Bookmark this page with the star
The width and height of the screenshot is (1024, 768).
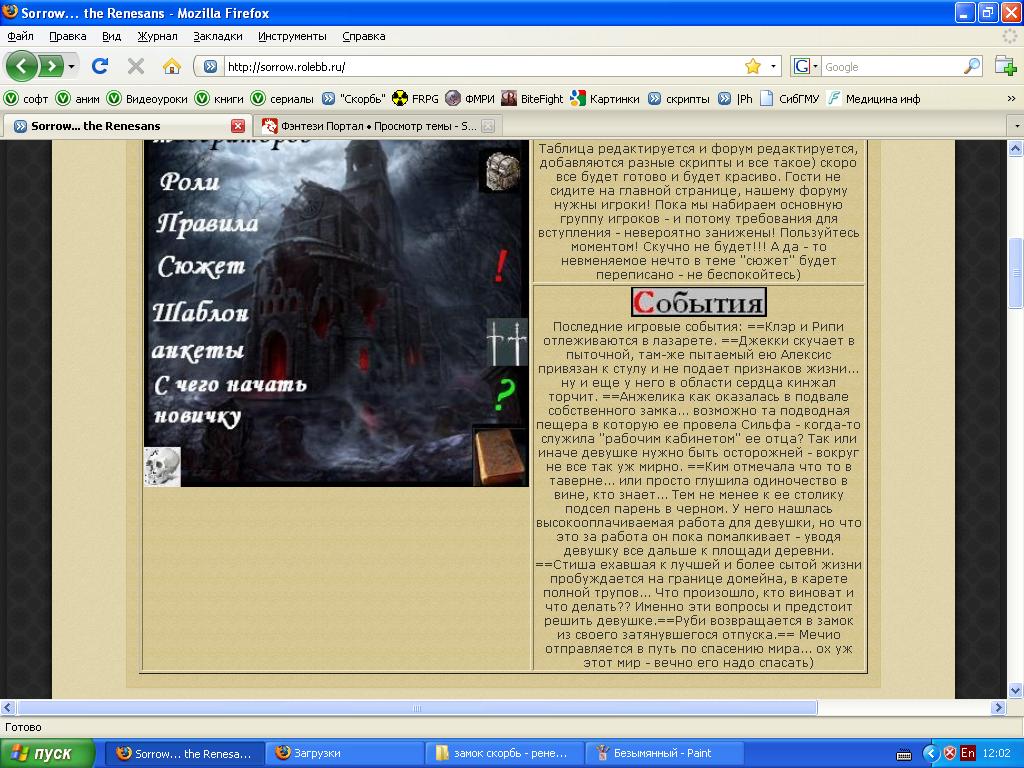point(753,66)
